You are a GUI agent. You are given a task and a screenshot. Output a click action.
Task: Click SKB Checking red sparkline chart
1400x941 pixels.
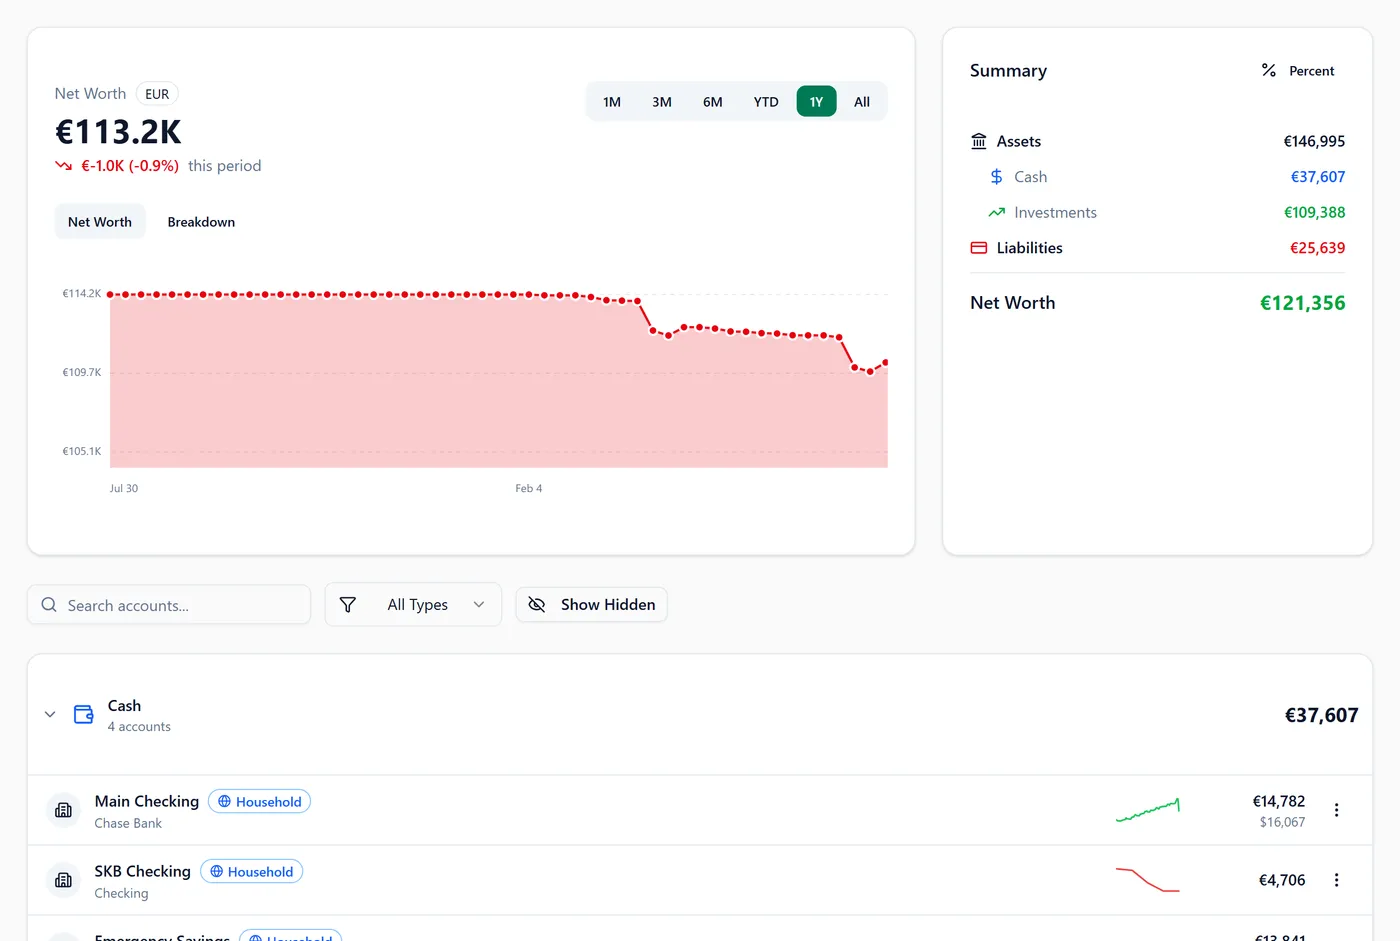click(1148, 880)
